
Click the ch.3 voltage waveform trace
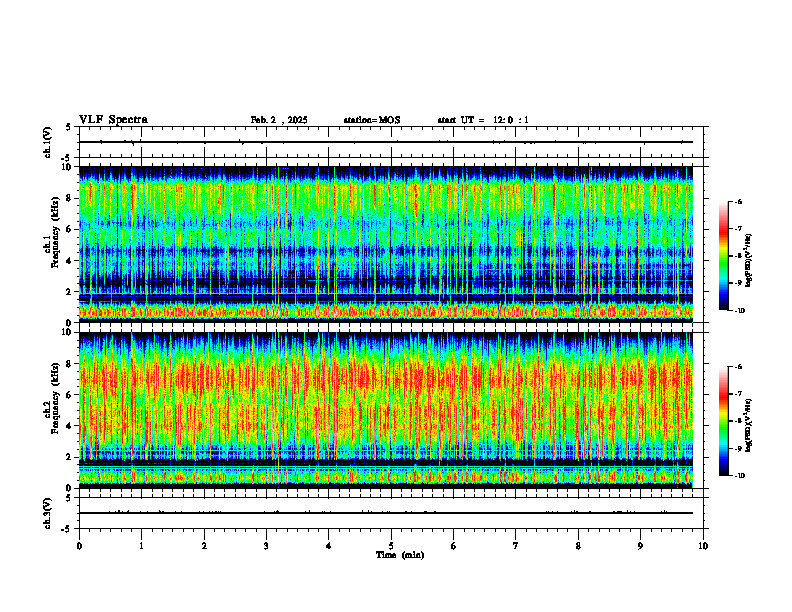click(x=386, y=513)
